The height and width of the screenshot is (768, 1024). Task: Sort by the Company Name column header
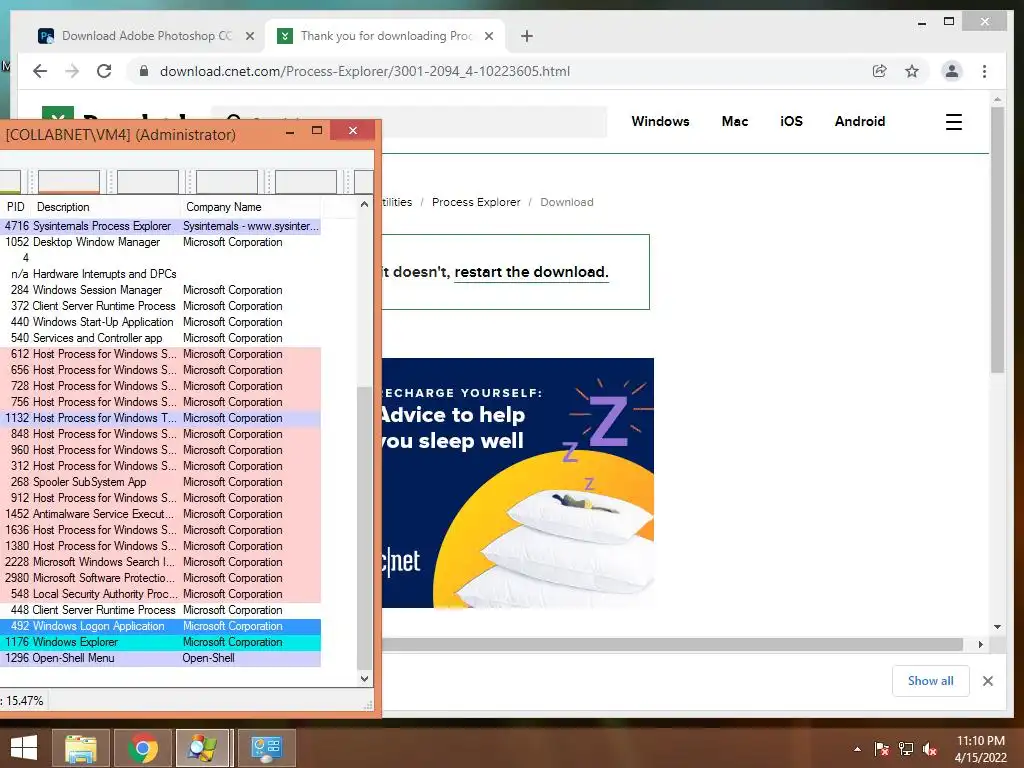pyautogui.click(x=250, y=207)
